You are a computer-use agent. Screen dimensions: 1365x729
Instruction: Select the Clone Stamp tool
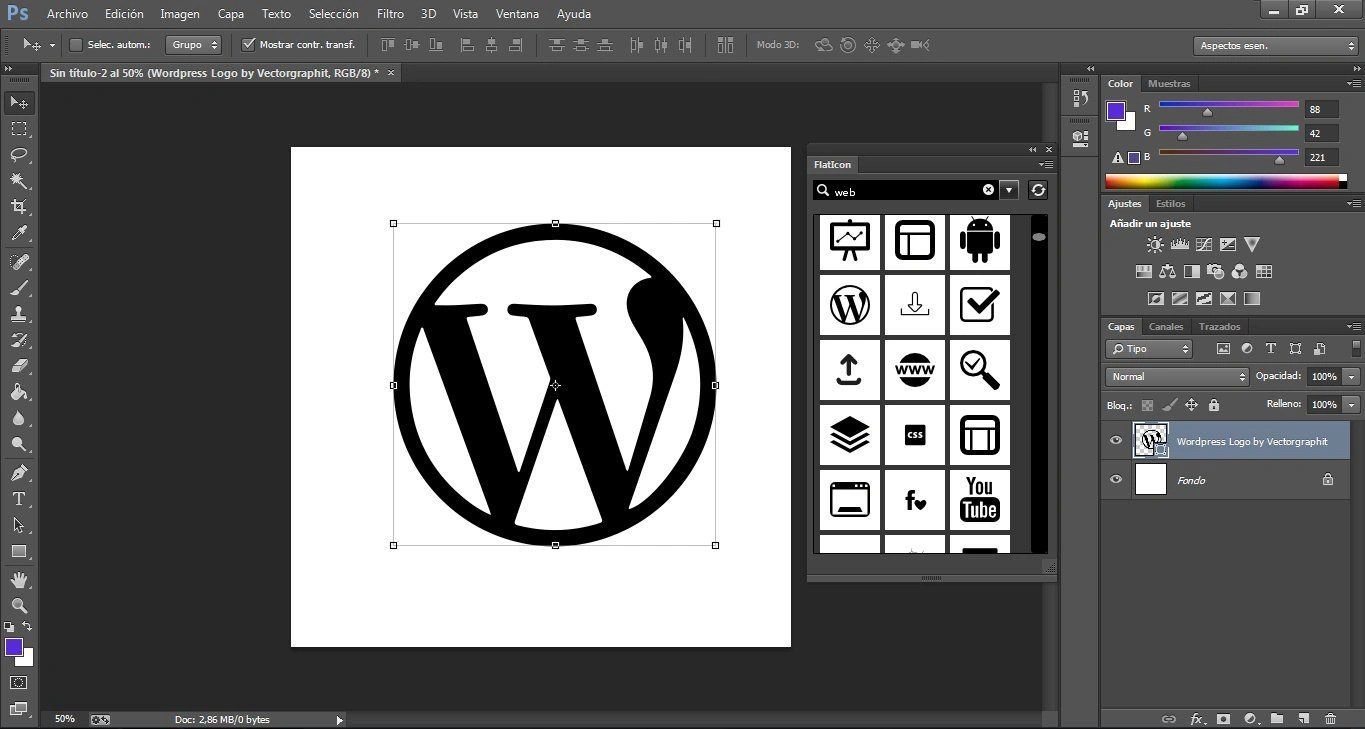tap(19, 314)
